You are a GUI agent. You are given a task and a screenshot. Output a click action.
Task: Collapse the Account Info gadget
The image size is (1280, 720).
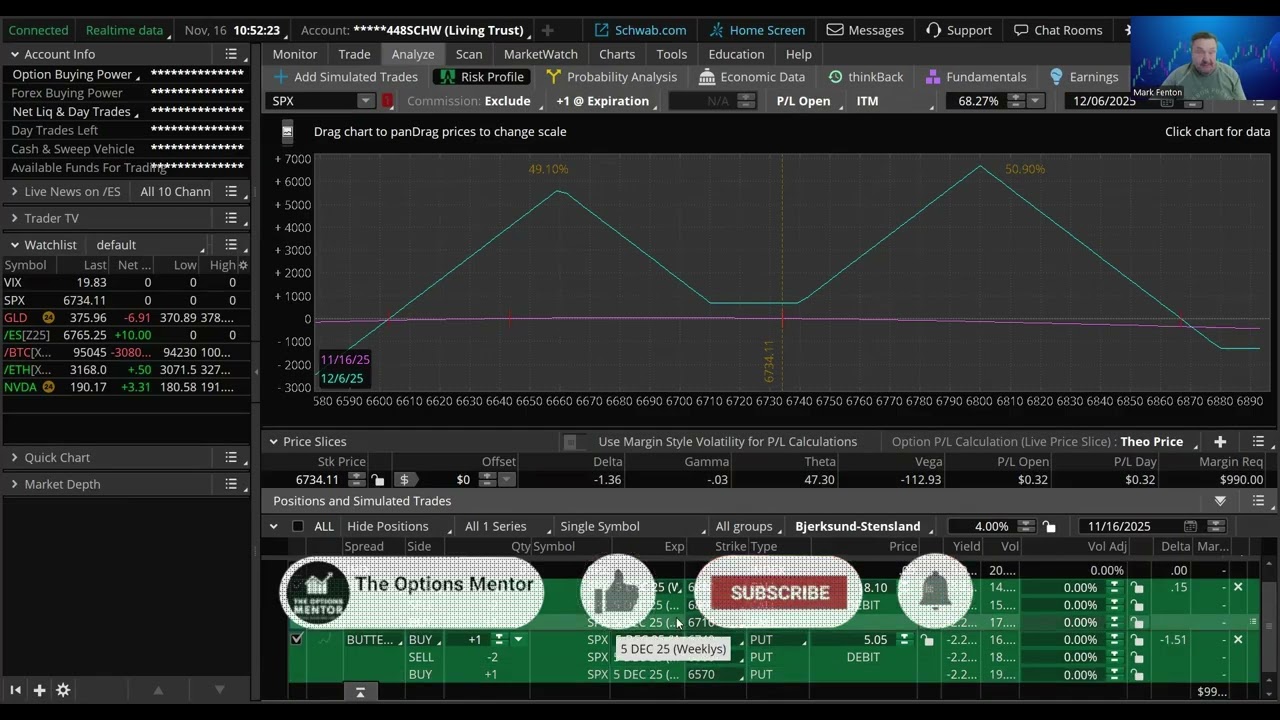[x=15, y=54]
